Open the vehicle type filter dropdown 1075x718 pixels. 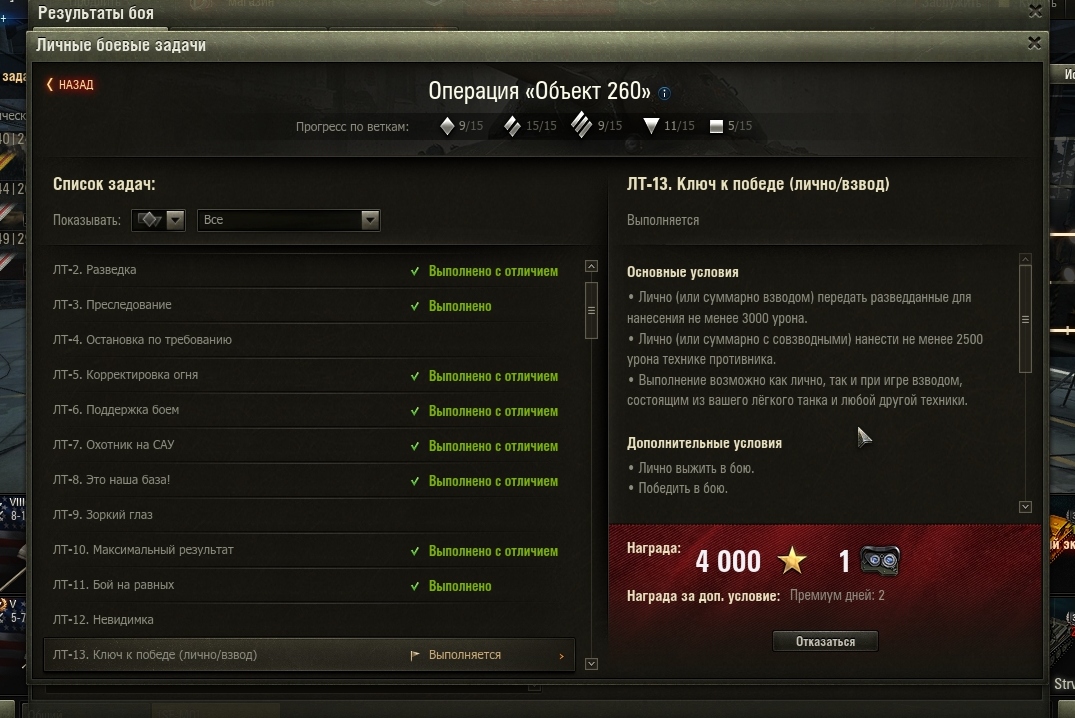pyautogui.click(x=158, y=220)
